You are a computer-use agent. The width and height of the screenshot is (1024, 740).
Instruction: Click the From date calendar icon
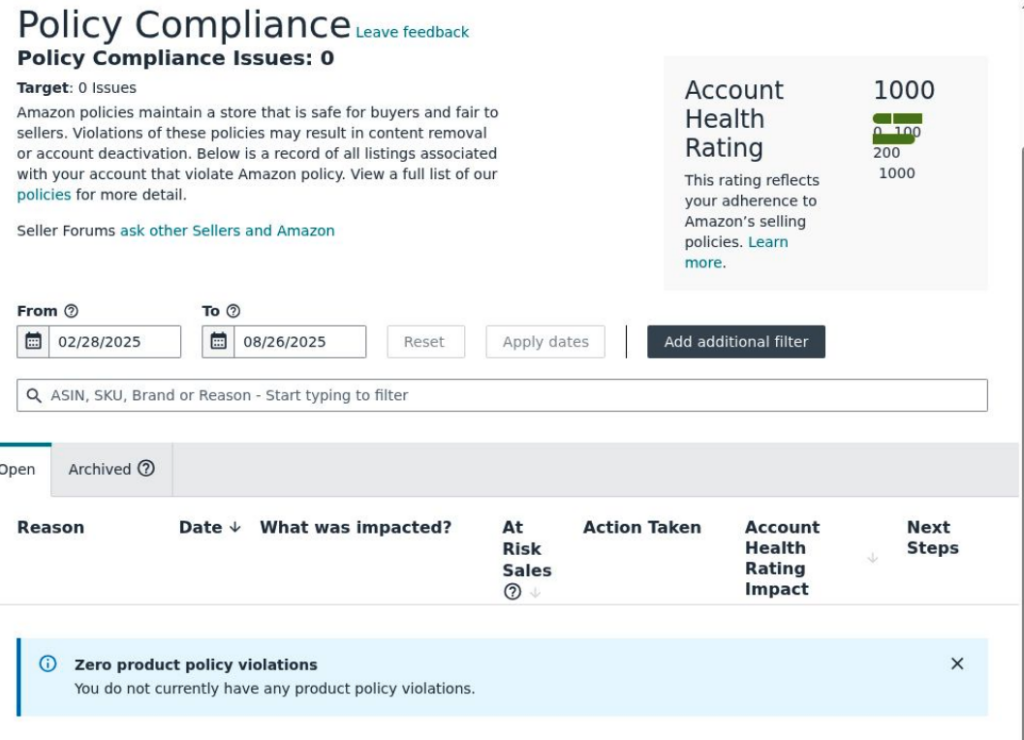click(x=33, y=342)
